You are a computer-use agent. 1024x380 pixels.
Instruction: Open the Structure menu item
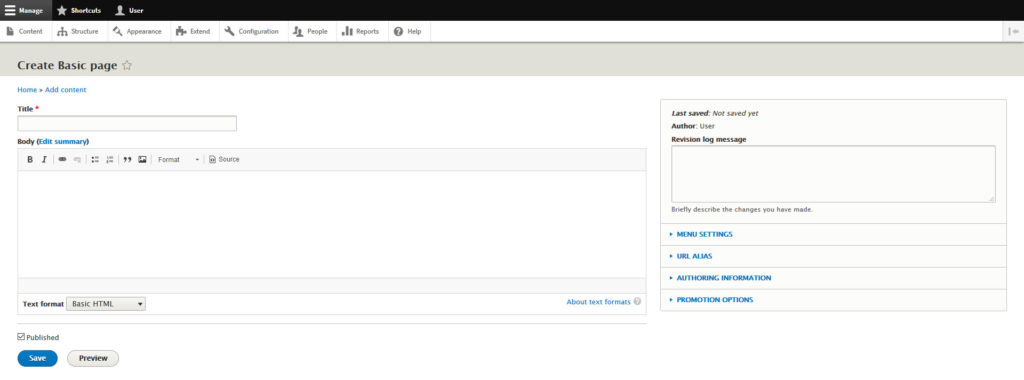click(x=78, y=31)
